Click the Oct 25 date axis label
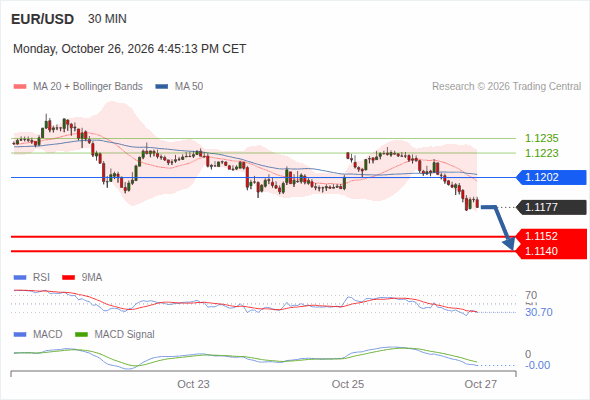The width and height of the screenshot is (590, 400). click(348, 384)
